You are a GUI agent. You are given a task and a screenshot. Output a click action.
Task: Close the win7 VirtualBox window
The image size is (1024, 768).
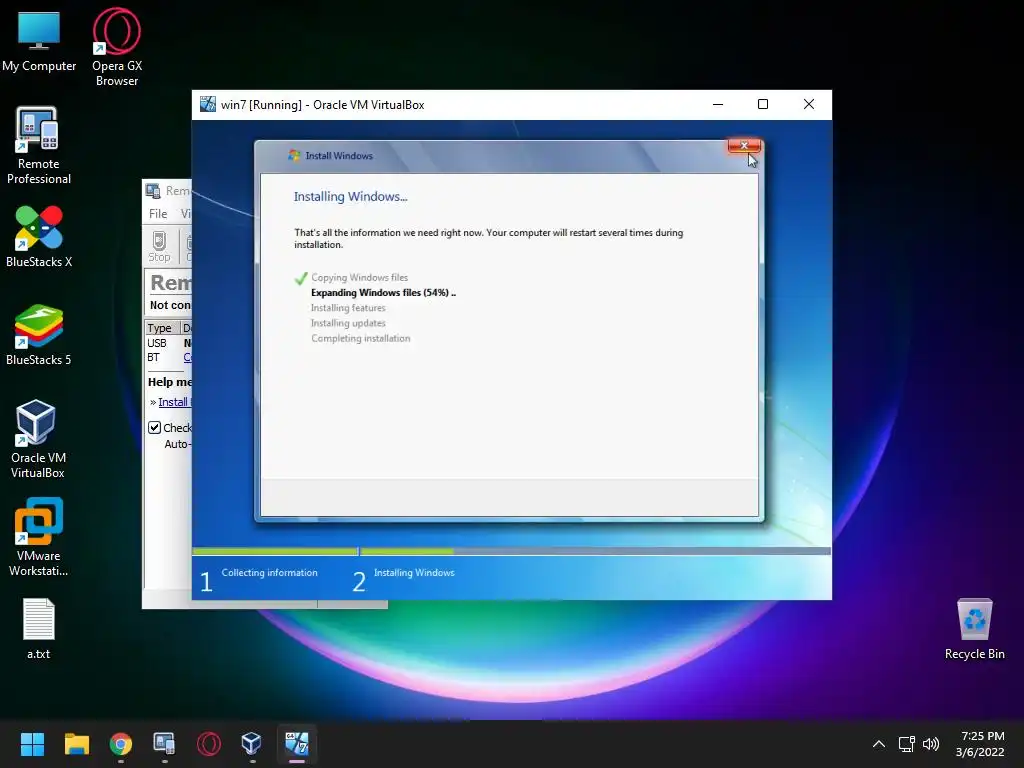808,104
